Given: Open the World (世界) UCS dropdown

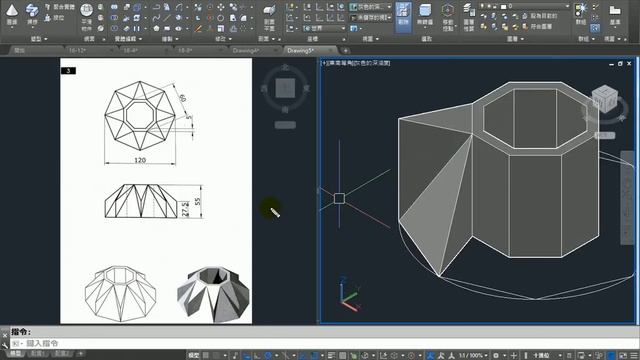Looking at the screenshot, I should point(324,29).
